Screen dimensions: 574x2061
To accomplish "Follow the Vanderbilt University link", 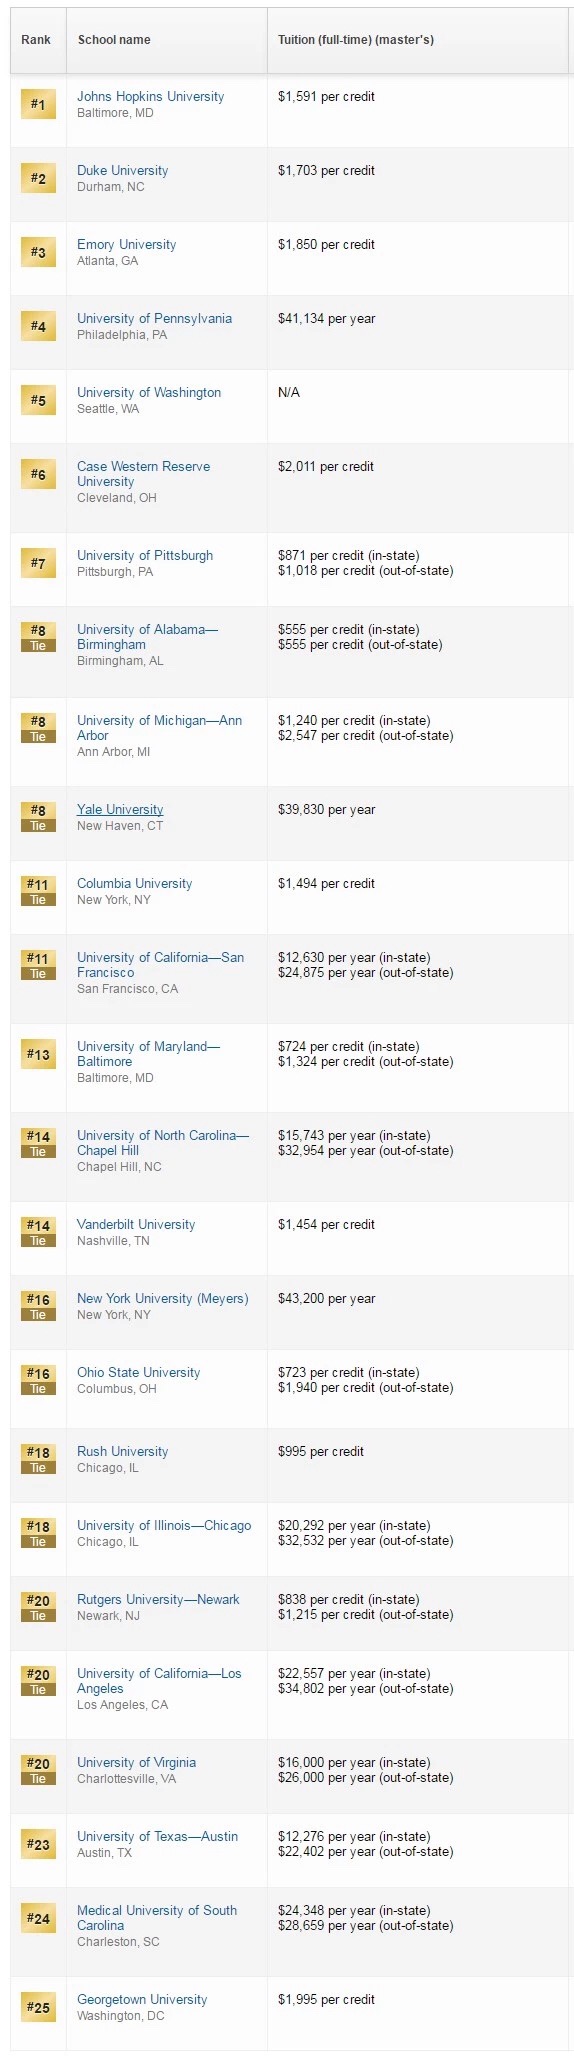I will tap(136, 1225).
